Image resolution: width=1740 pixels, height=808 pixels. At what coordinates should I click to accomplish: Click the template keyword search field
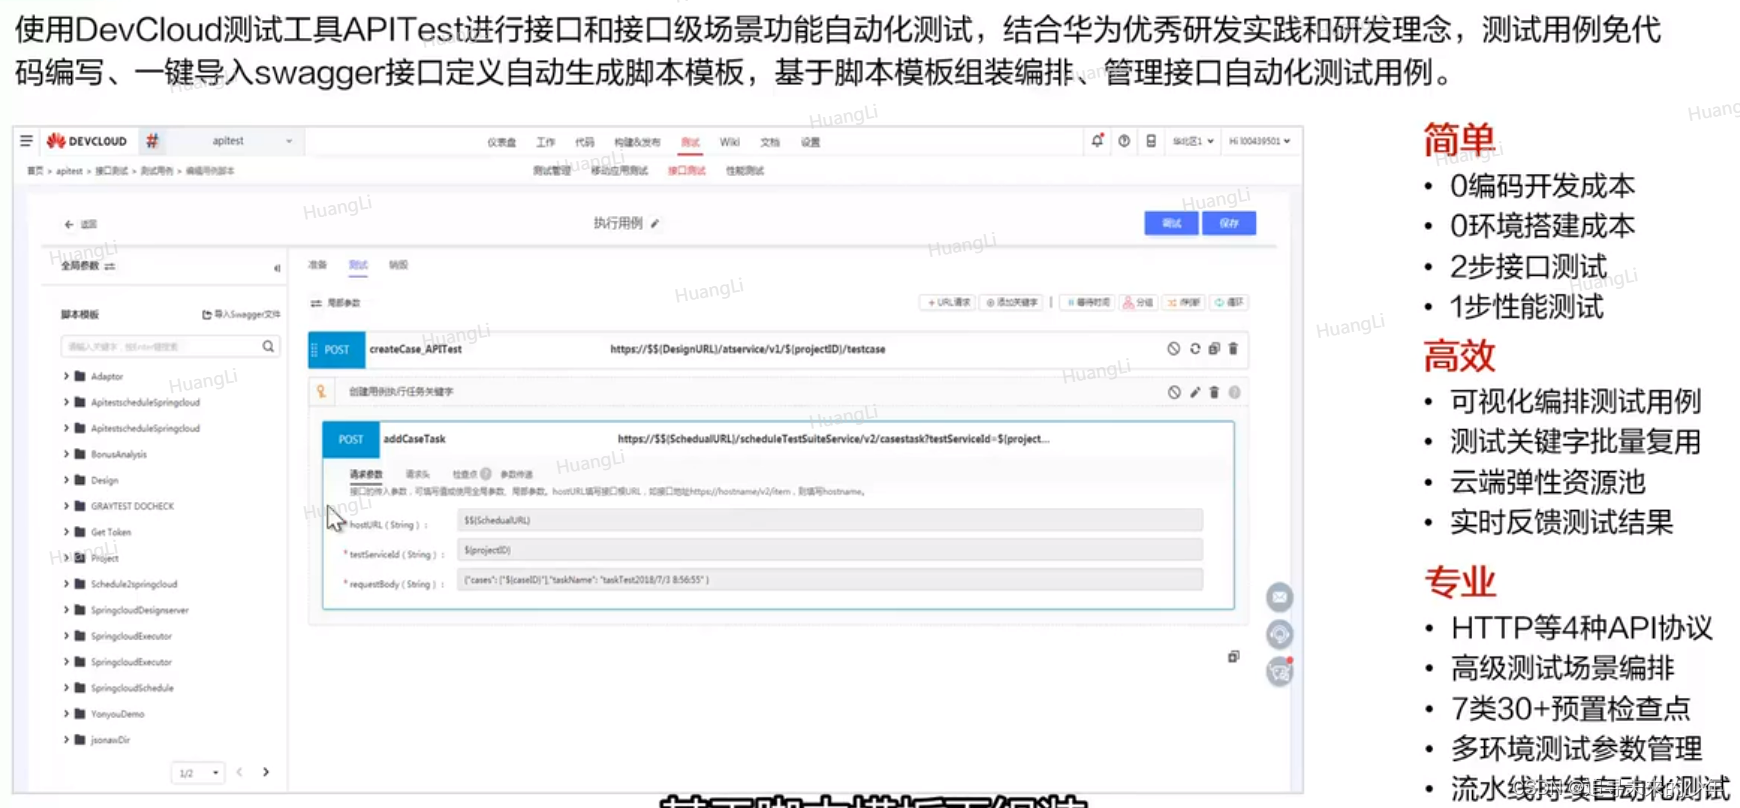160,346
